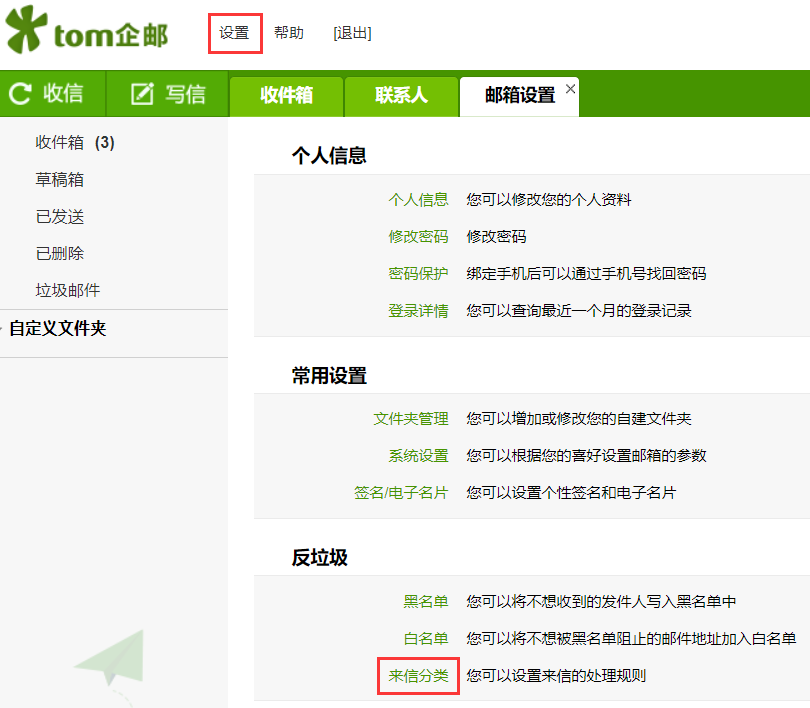Screen dimensions: 810x708
Task: Open the 已删除 folder
Action: pos(60,254)
